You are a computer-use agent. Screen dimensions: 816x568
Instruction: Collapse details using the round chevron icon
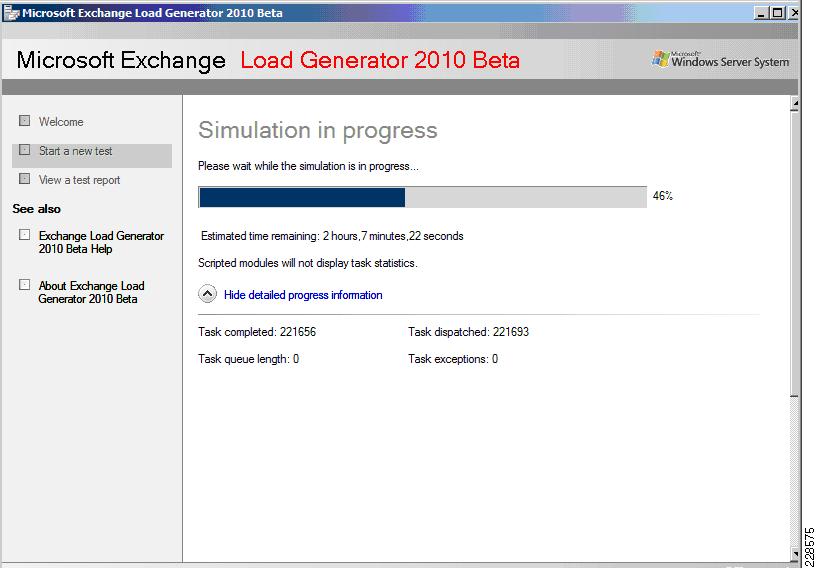[x=207, y=295]
